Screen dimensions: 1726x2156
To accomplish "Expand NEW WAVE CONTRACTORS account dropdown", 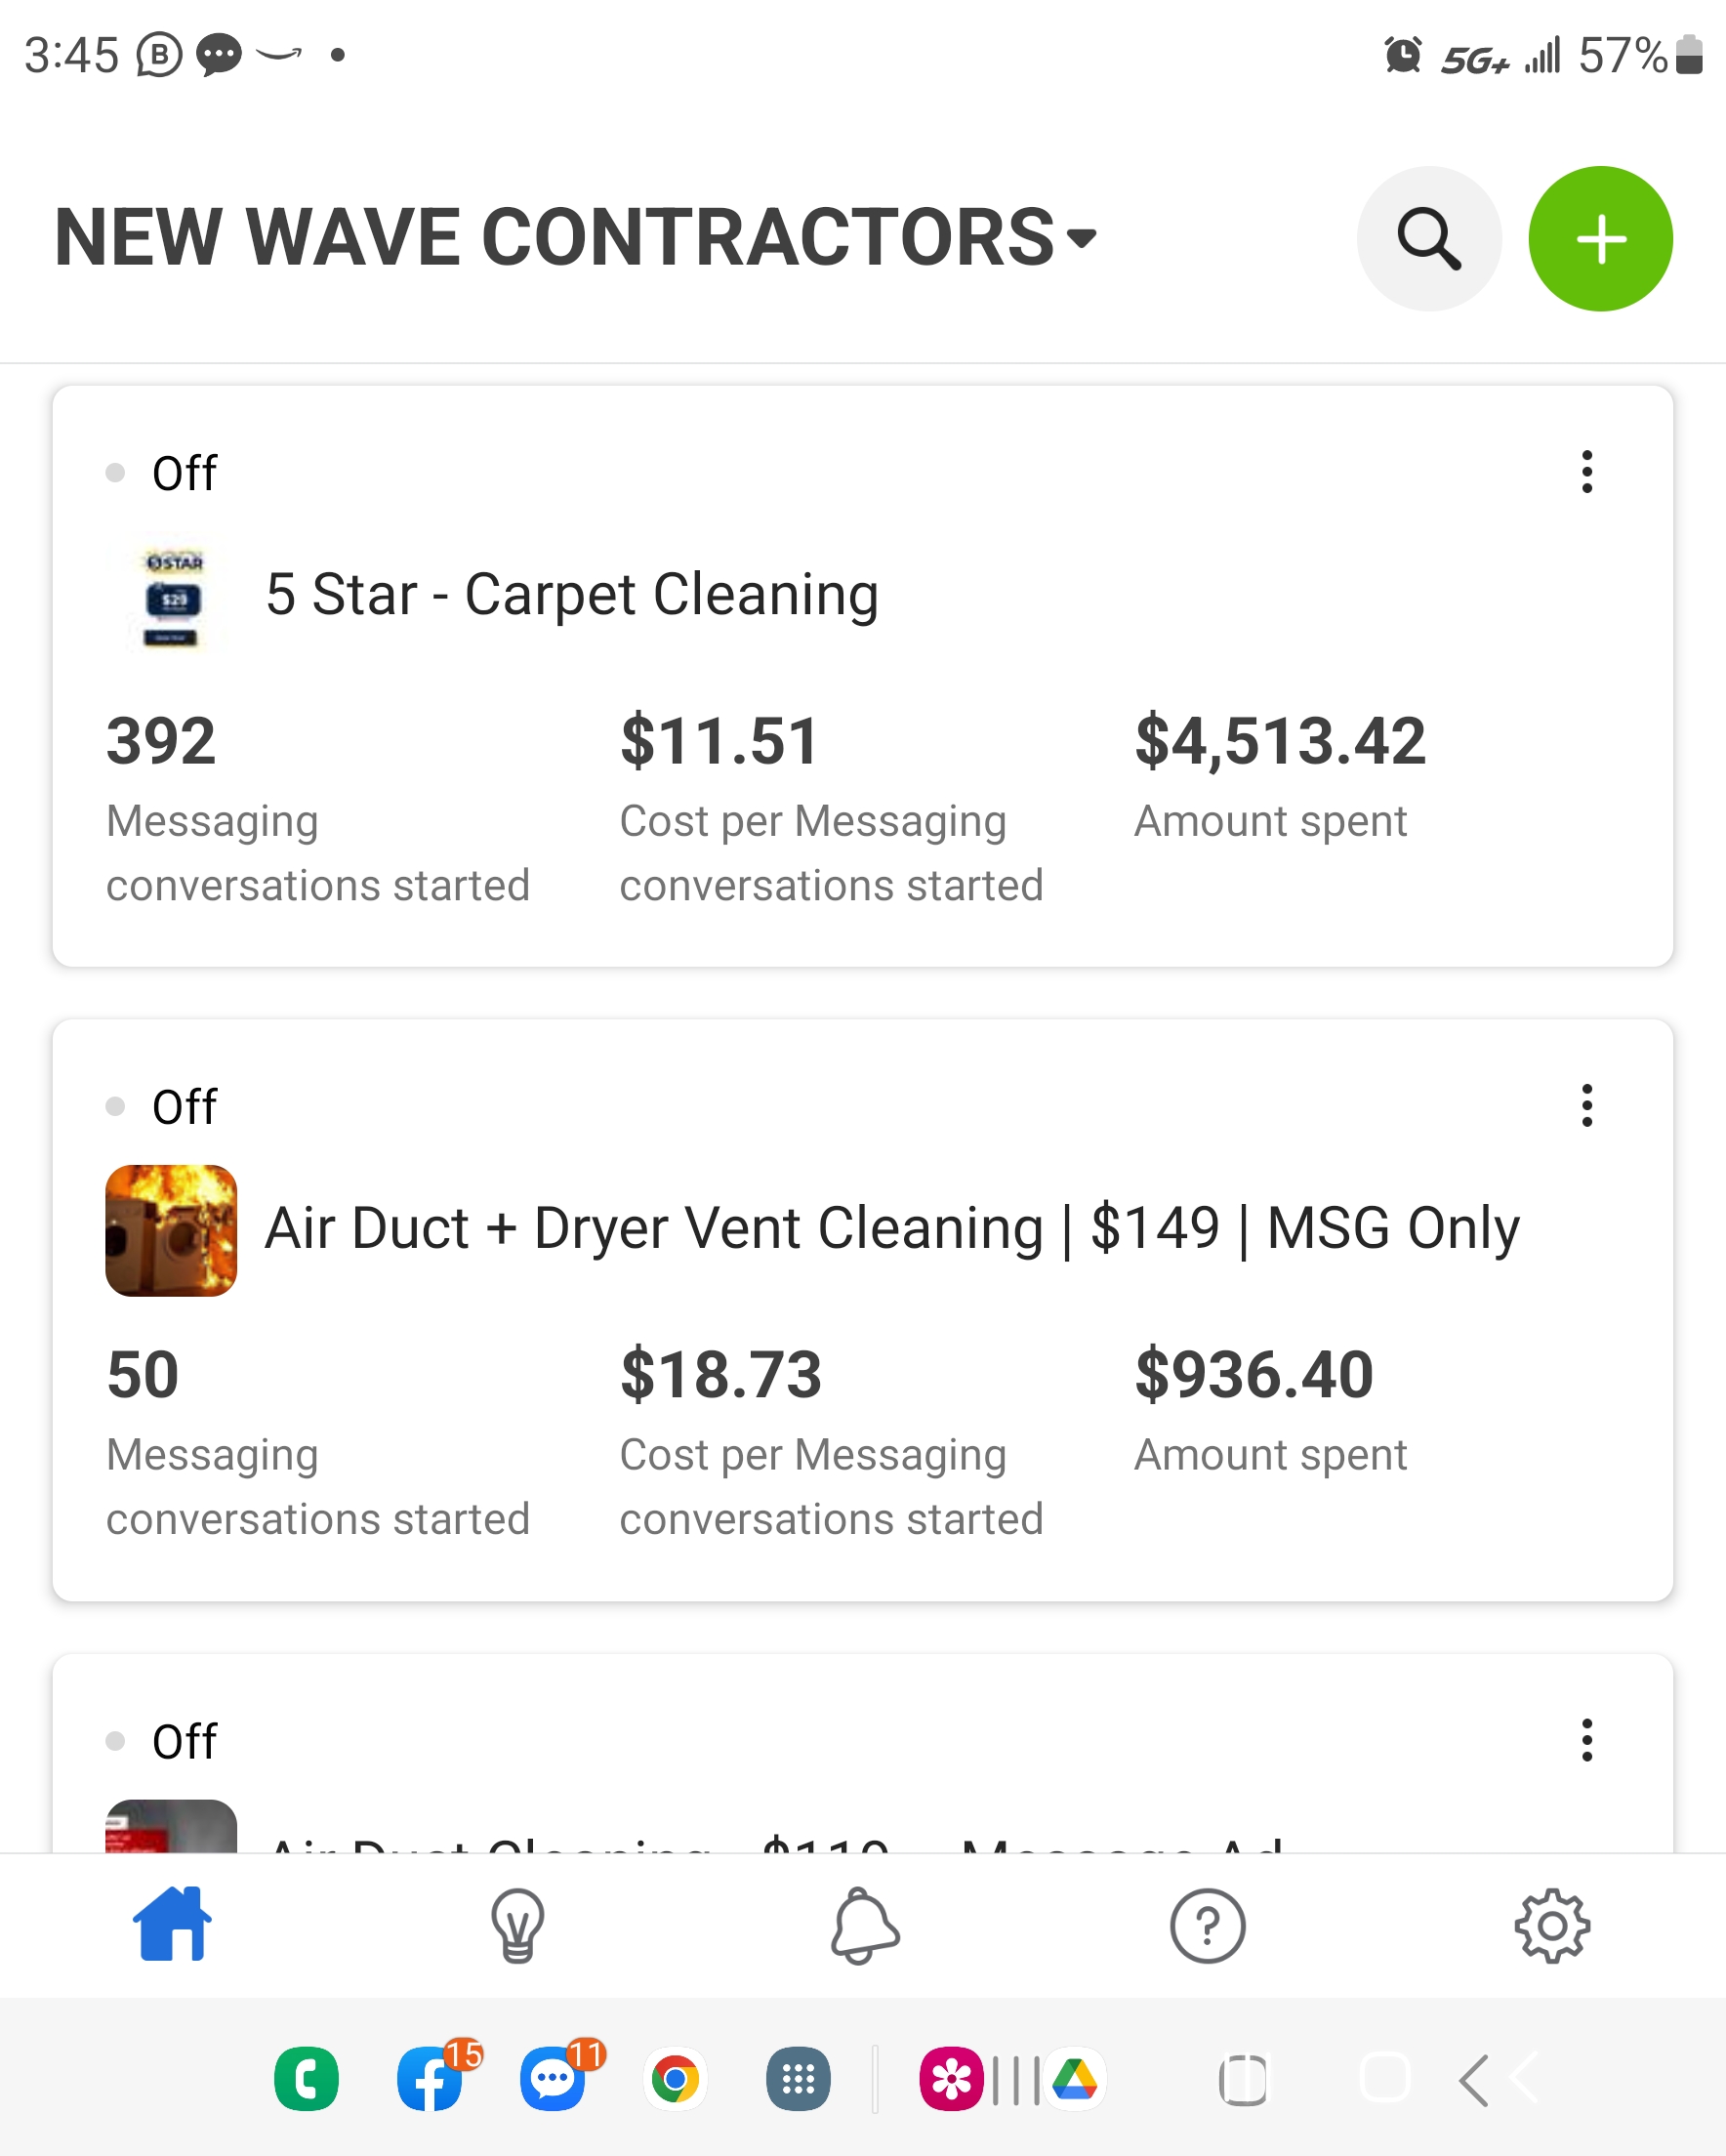I will pos(576,237).
